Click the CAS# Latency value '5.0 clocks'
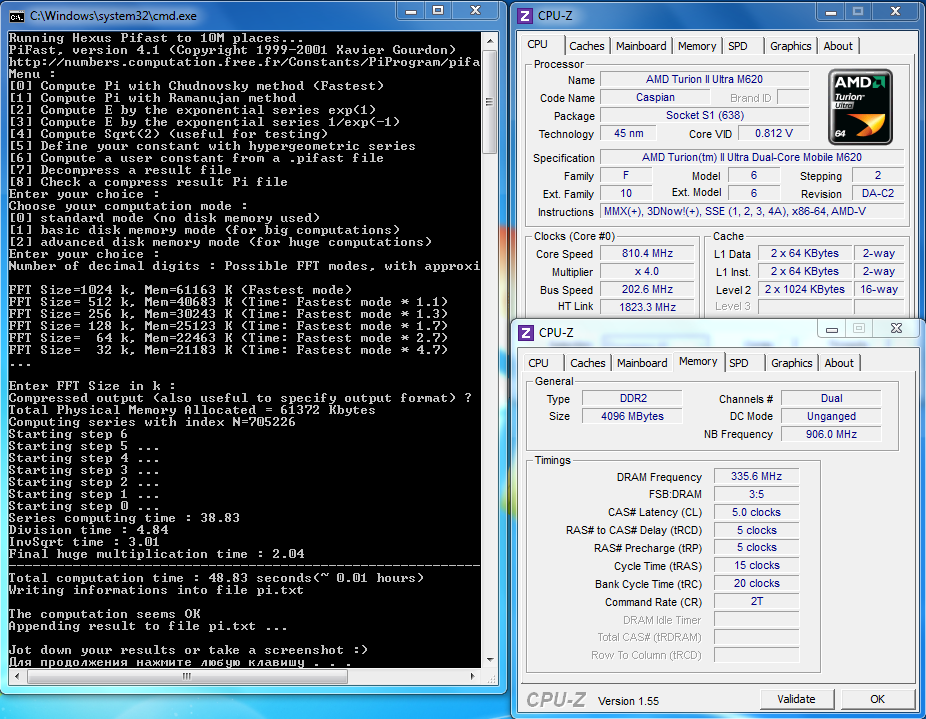 pos(757,512)
